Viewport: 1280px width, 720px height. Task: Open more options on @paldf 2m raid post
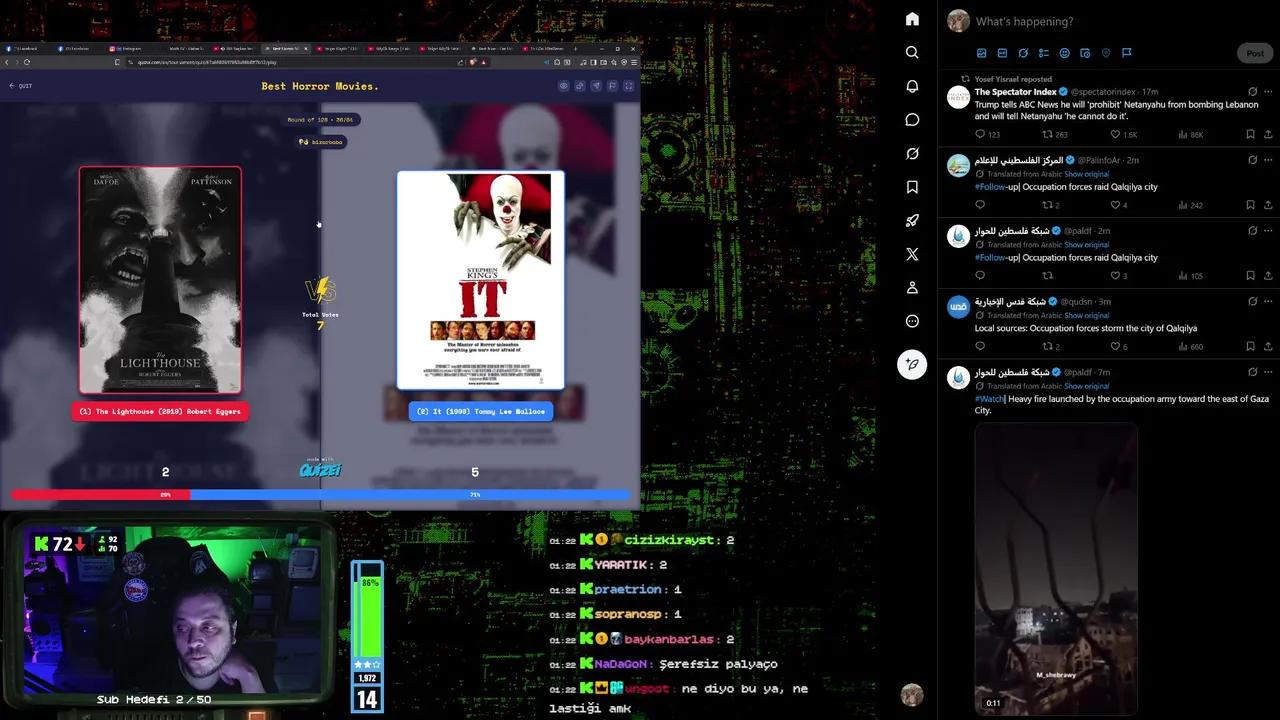[x=1268, y=231]
